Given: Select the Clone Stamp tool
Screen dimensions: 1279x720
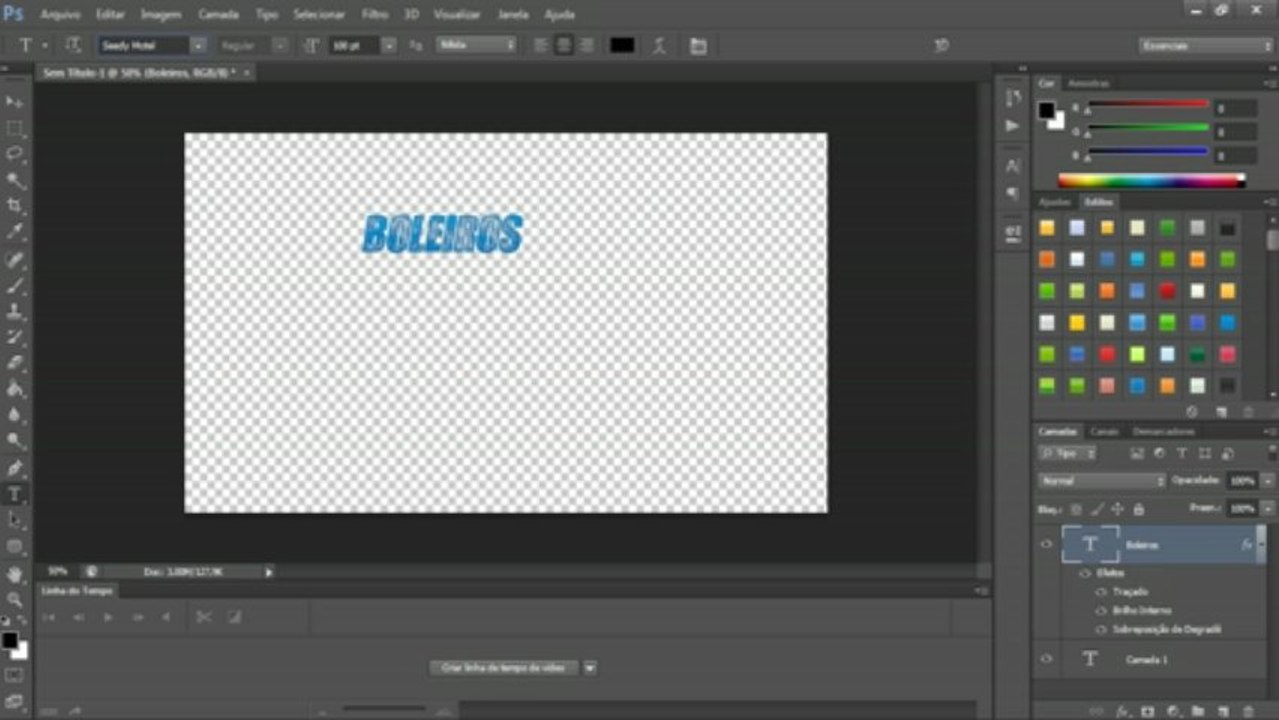Looking at the screenshot, I should [15, 311].
